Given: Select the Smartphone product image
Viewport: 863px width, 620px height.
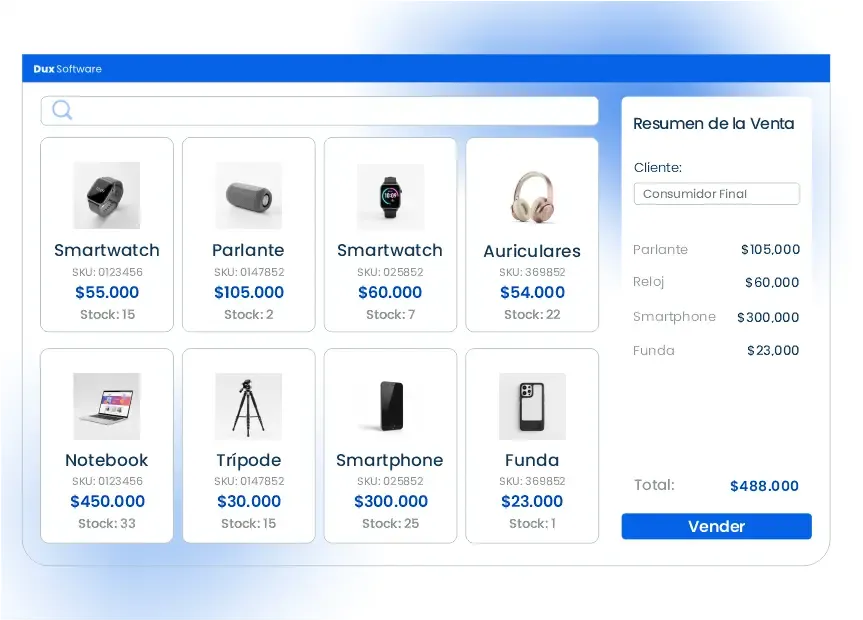Looking at the screenshot, I should pos(390,406).
